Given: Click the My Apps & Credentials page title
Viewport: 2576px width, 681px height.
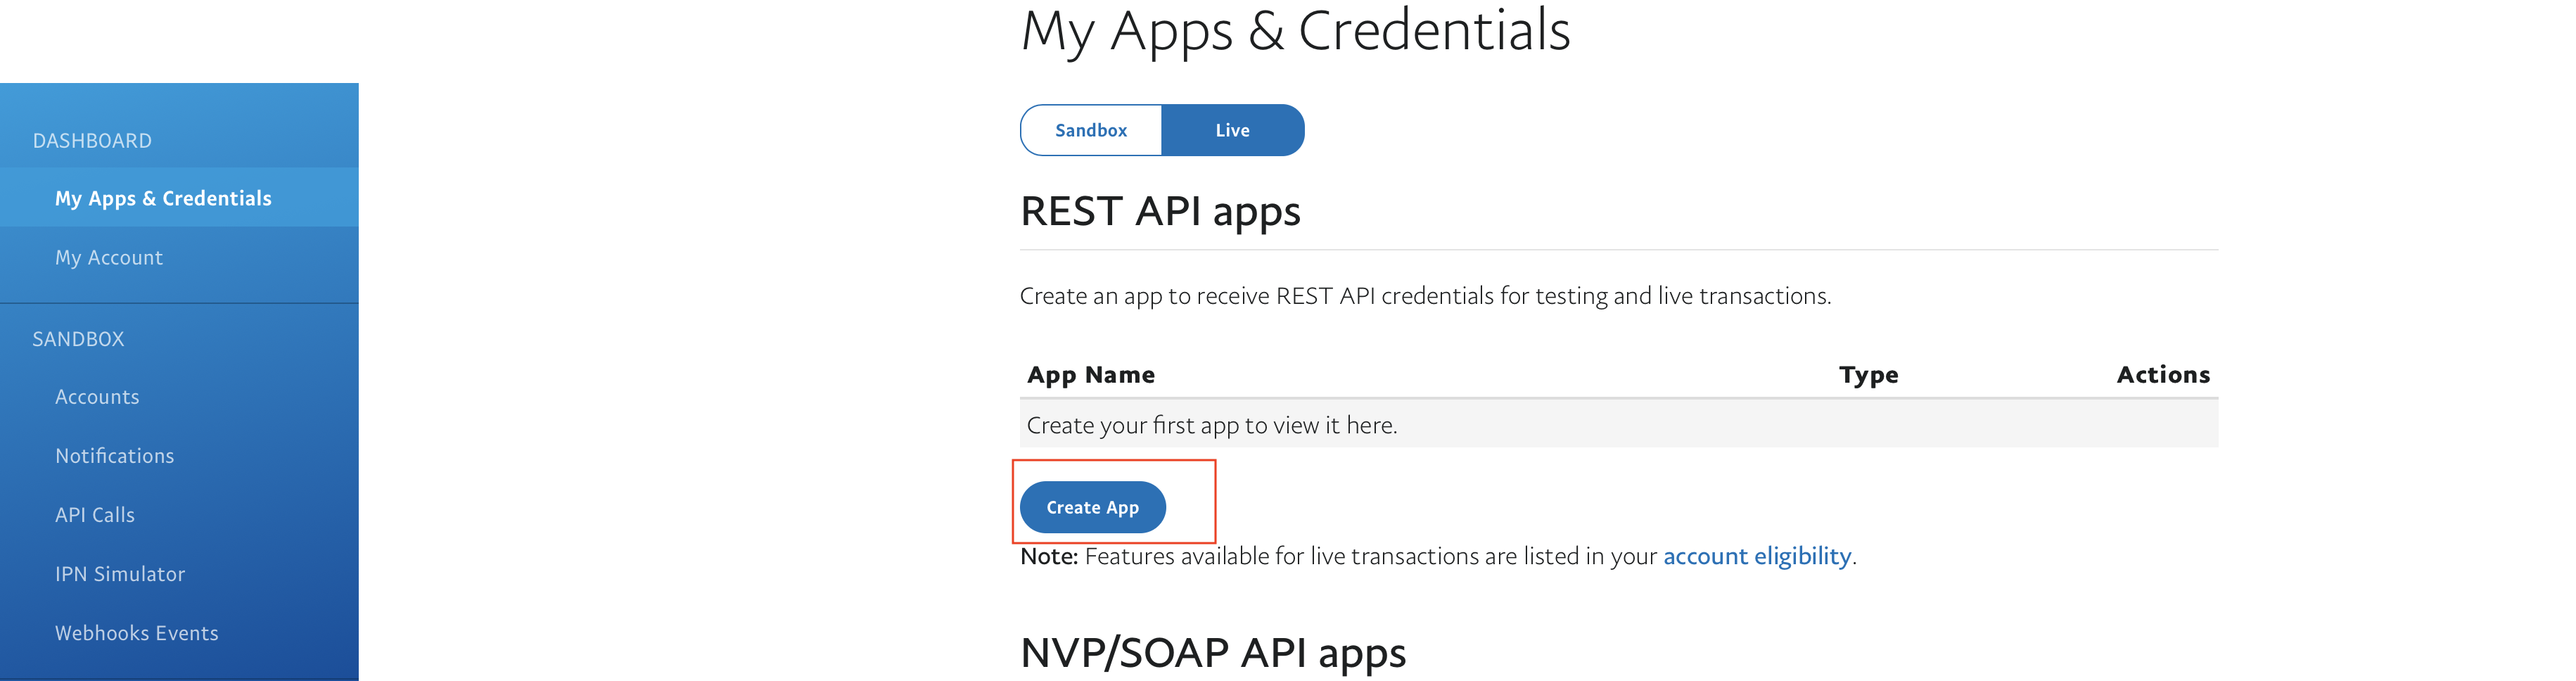Looking at the screenshot, I should 1296,30.
